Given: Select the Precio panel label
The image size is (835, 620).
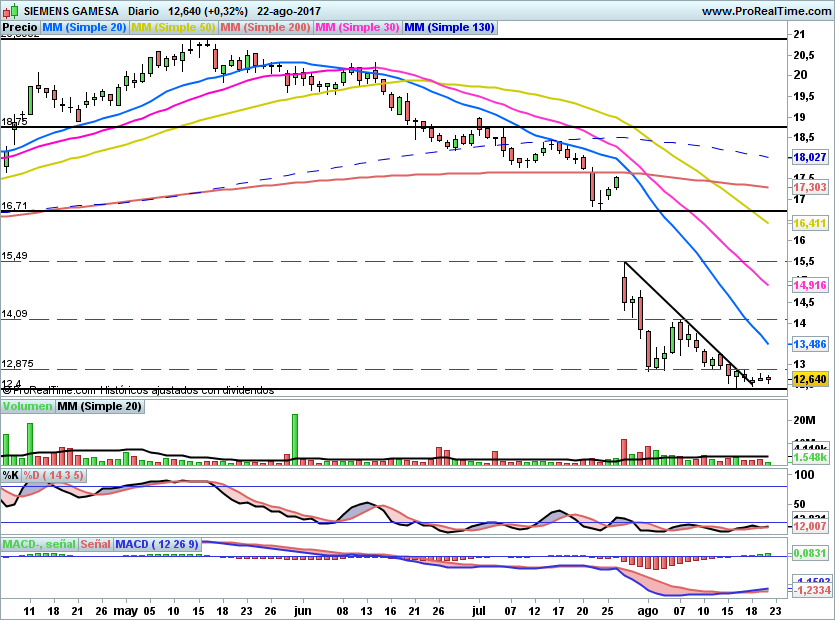Looking at the screenshot, I should [20, 28].
